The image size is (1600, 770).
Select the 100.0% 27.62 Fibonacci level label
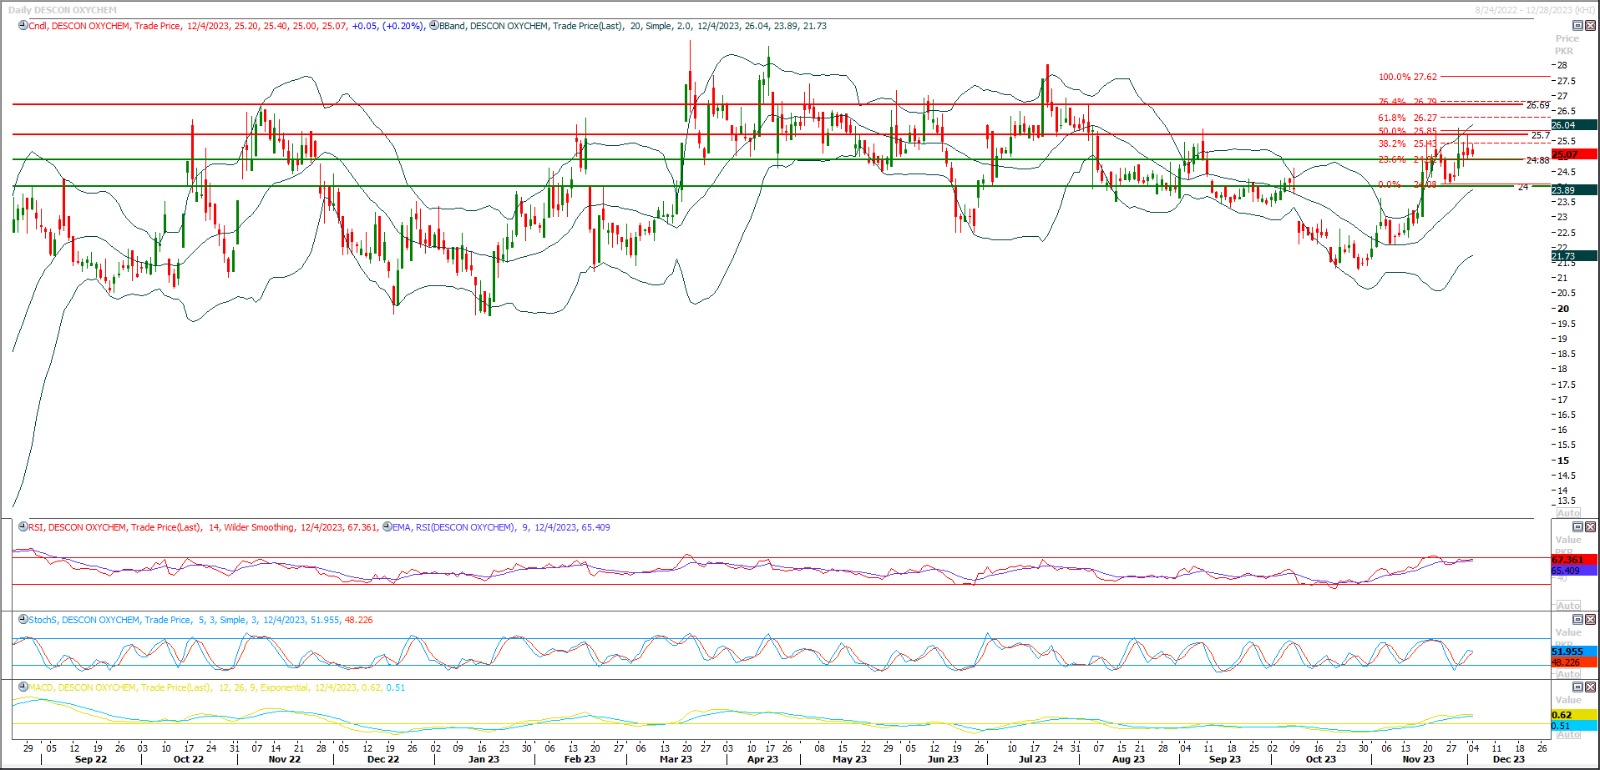[1407, 77]
